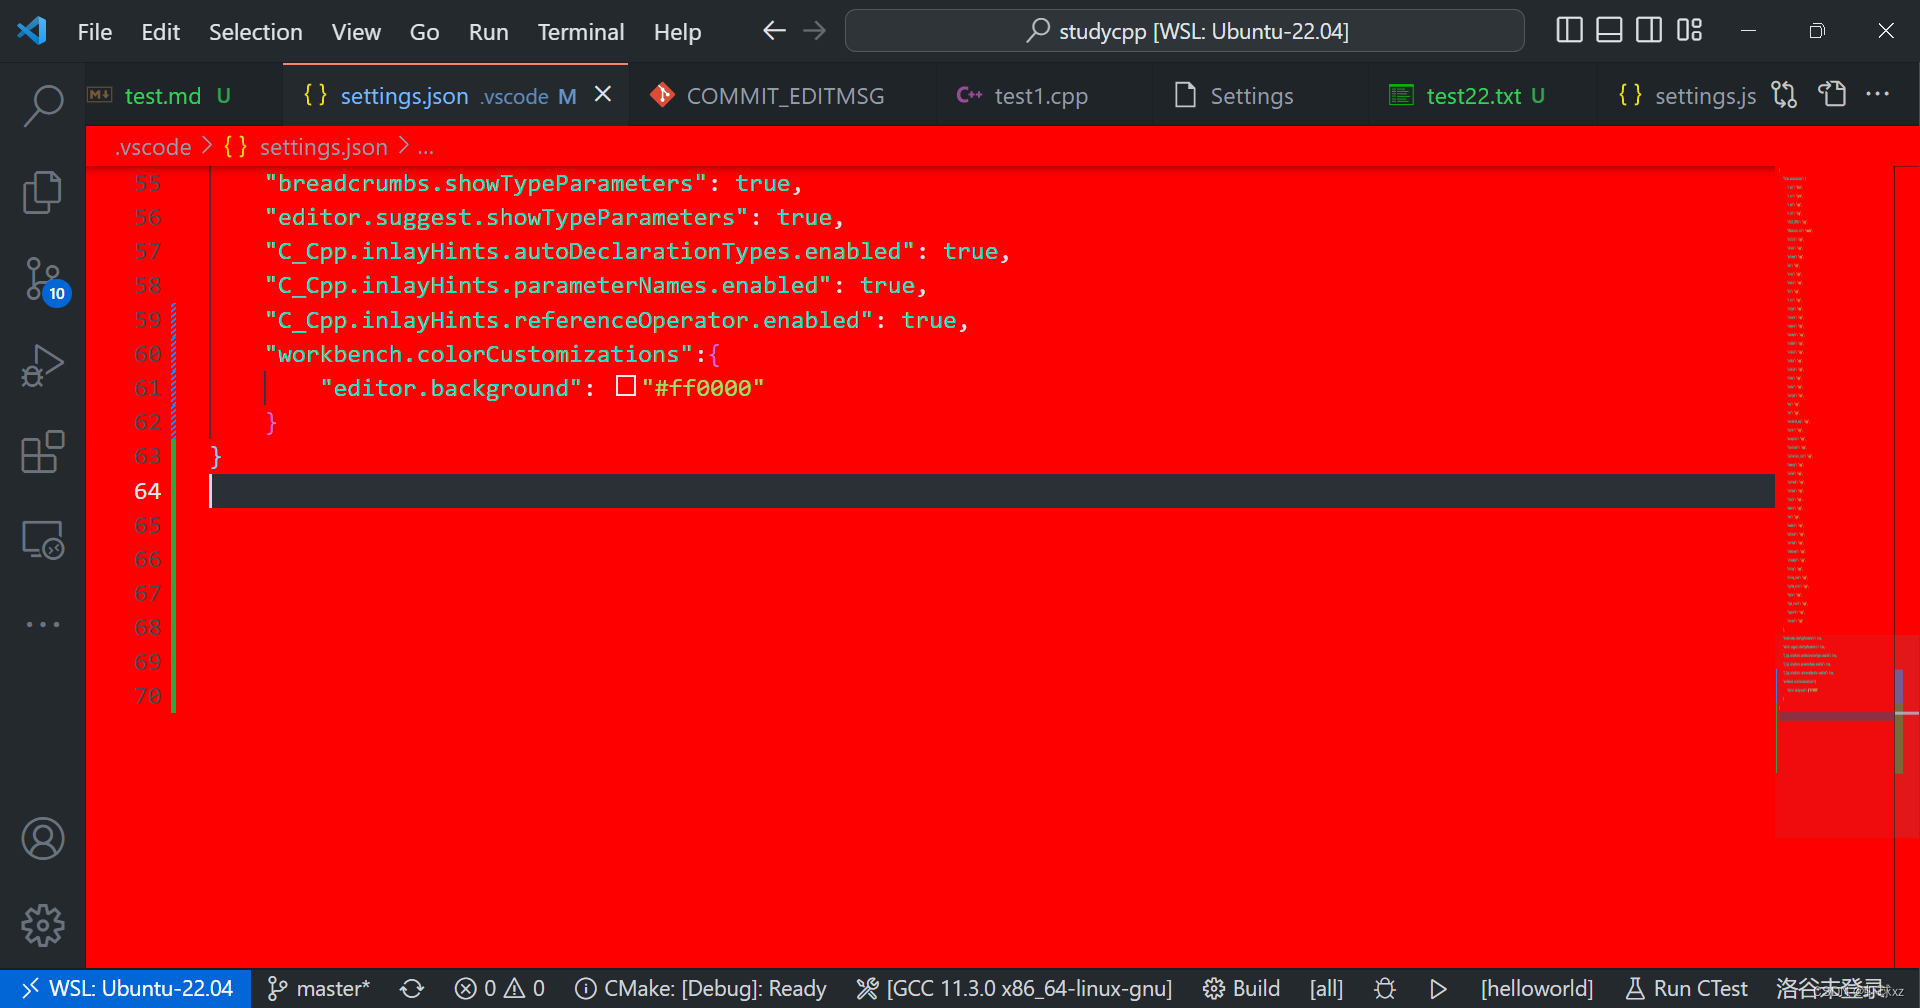Open the File menu
Image resolution: width=1920 pixels, height=1008 pixels.
click(95, 32)
